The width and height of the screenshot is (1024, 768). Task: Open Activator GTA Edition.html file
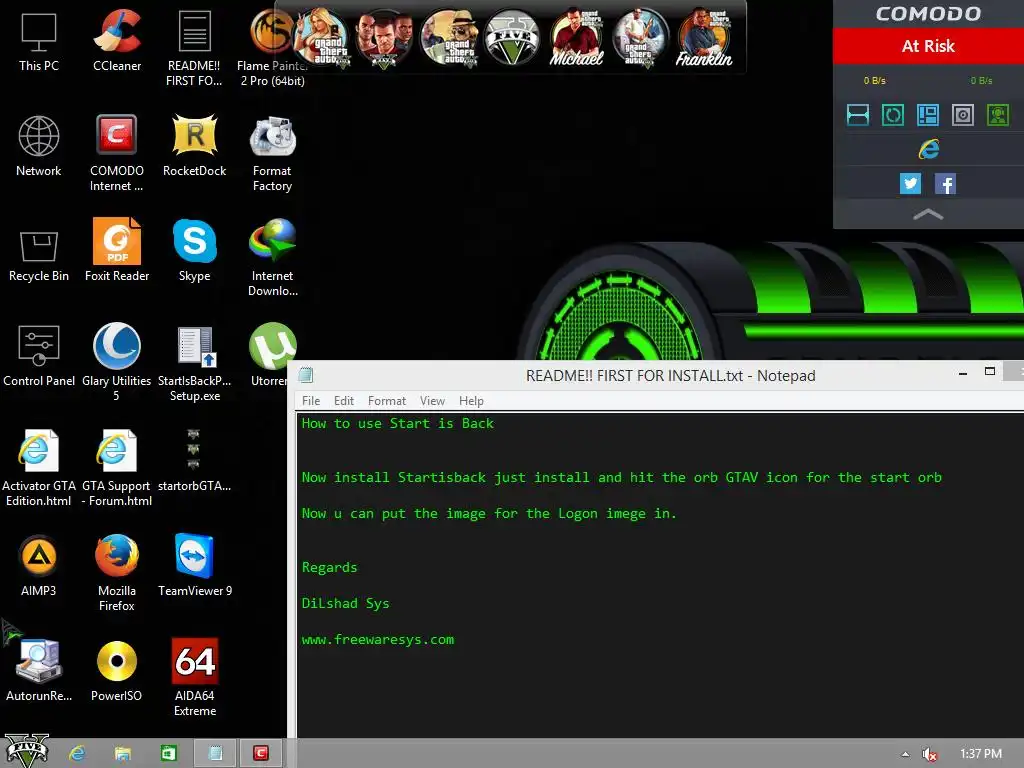tap(39, 467)
